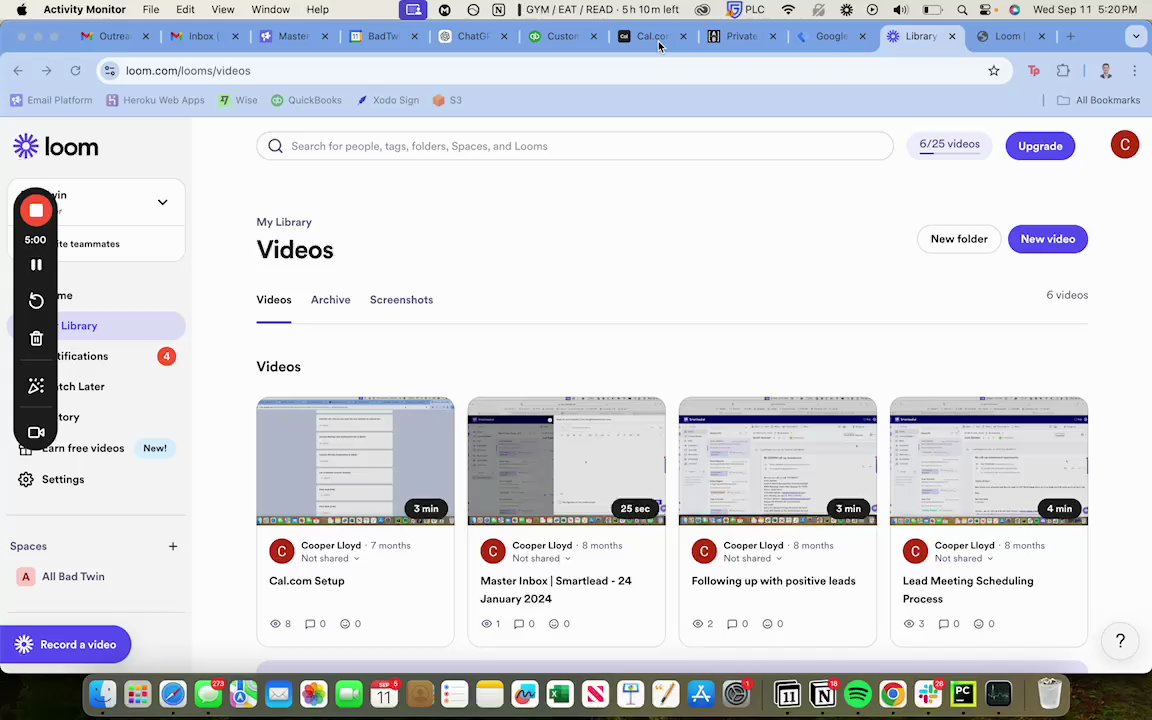Open Chrome three-dot menu
The image size is (1152, 720).
1134,71
